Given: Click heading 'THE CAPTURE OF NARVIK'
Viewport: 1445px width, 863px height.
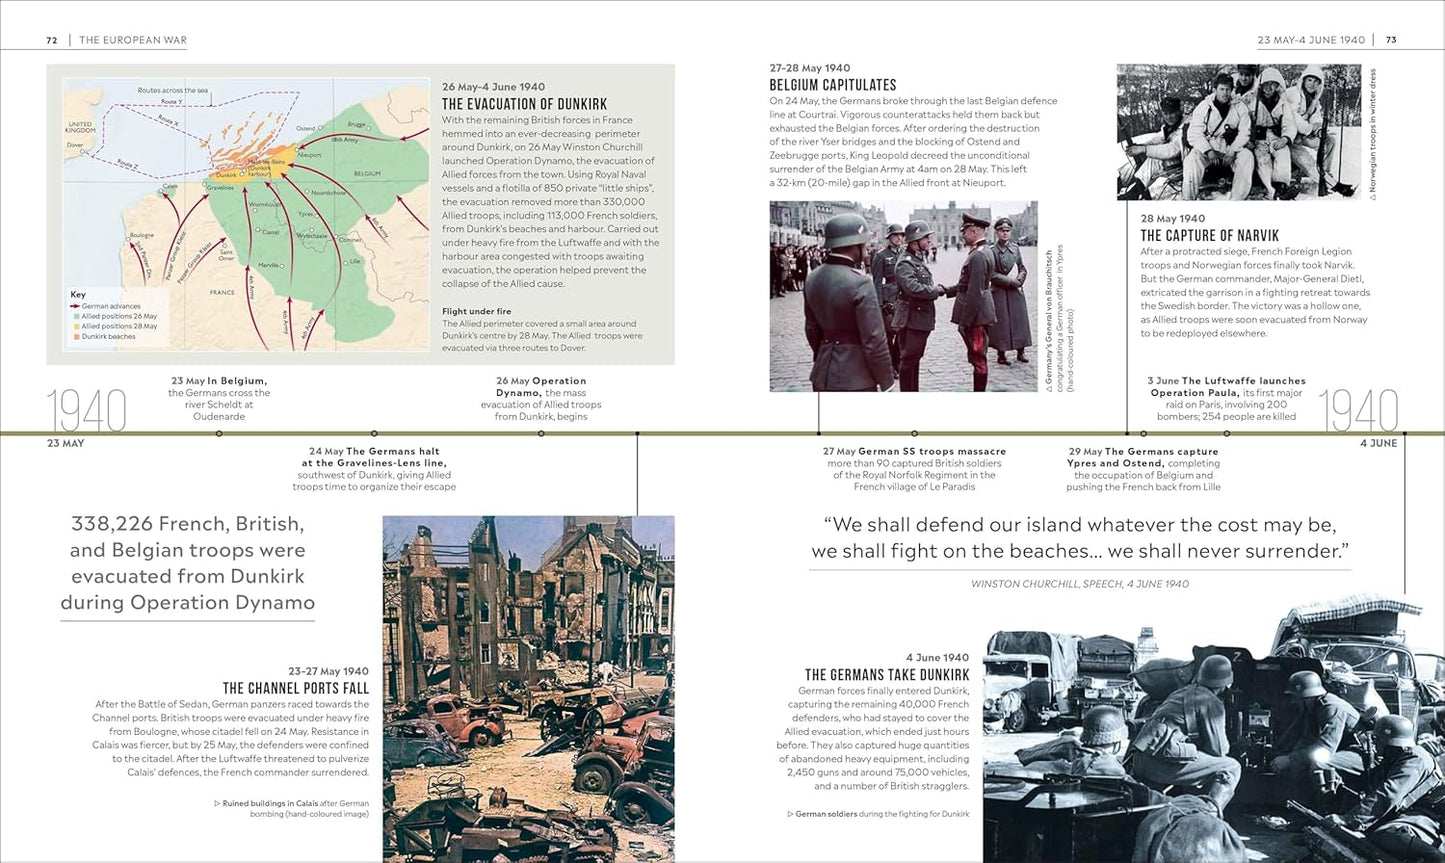Looking at the screenshot, I should pyautogui.click(x=1210, y=236).
